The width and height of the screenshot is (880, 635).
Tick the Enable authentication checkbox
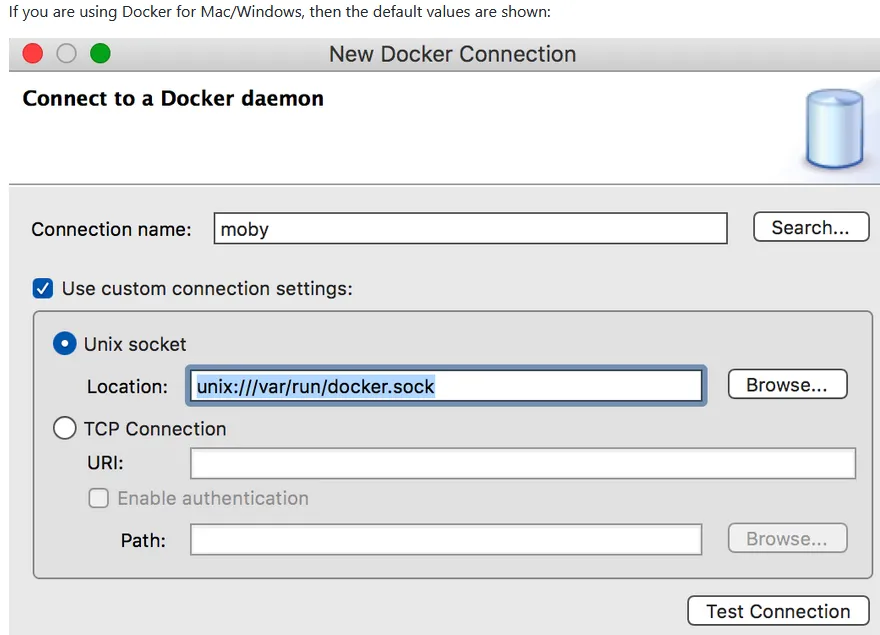pos(98,498)
